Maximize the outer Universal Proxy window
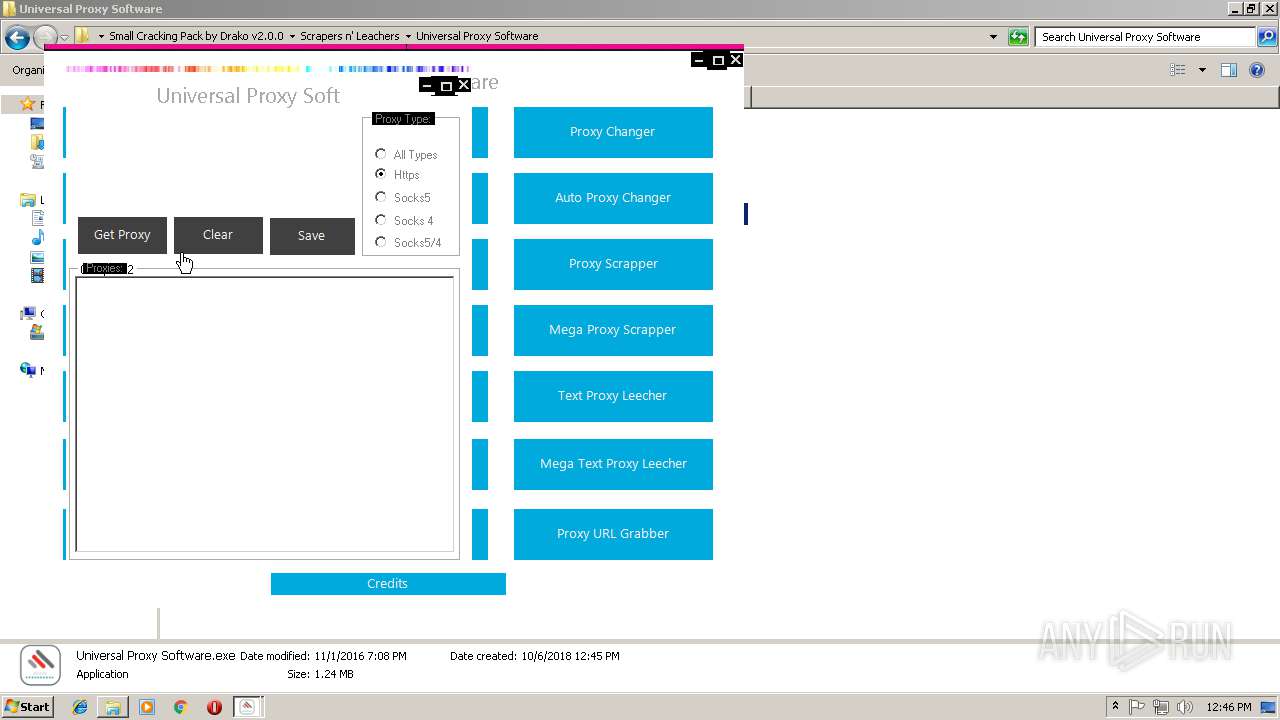Viewport: 1280px width, 720px height. [718, 60]
